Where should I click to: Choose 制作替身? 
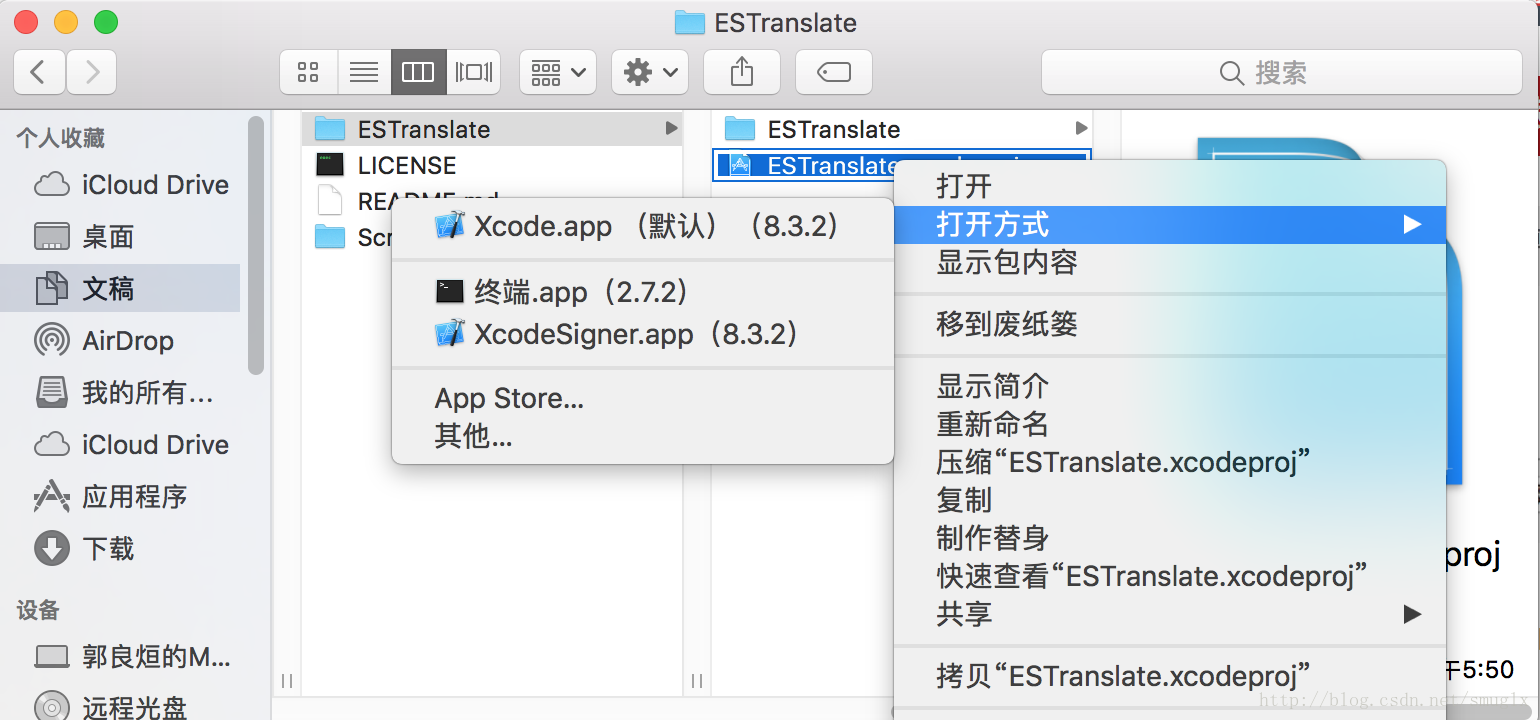click(1170, 538)
